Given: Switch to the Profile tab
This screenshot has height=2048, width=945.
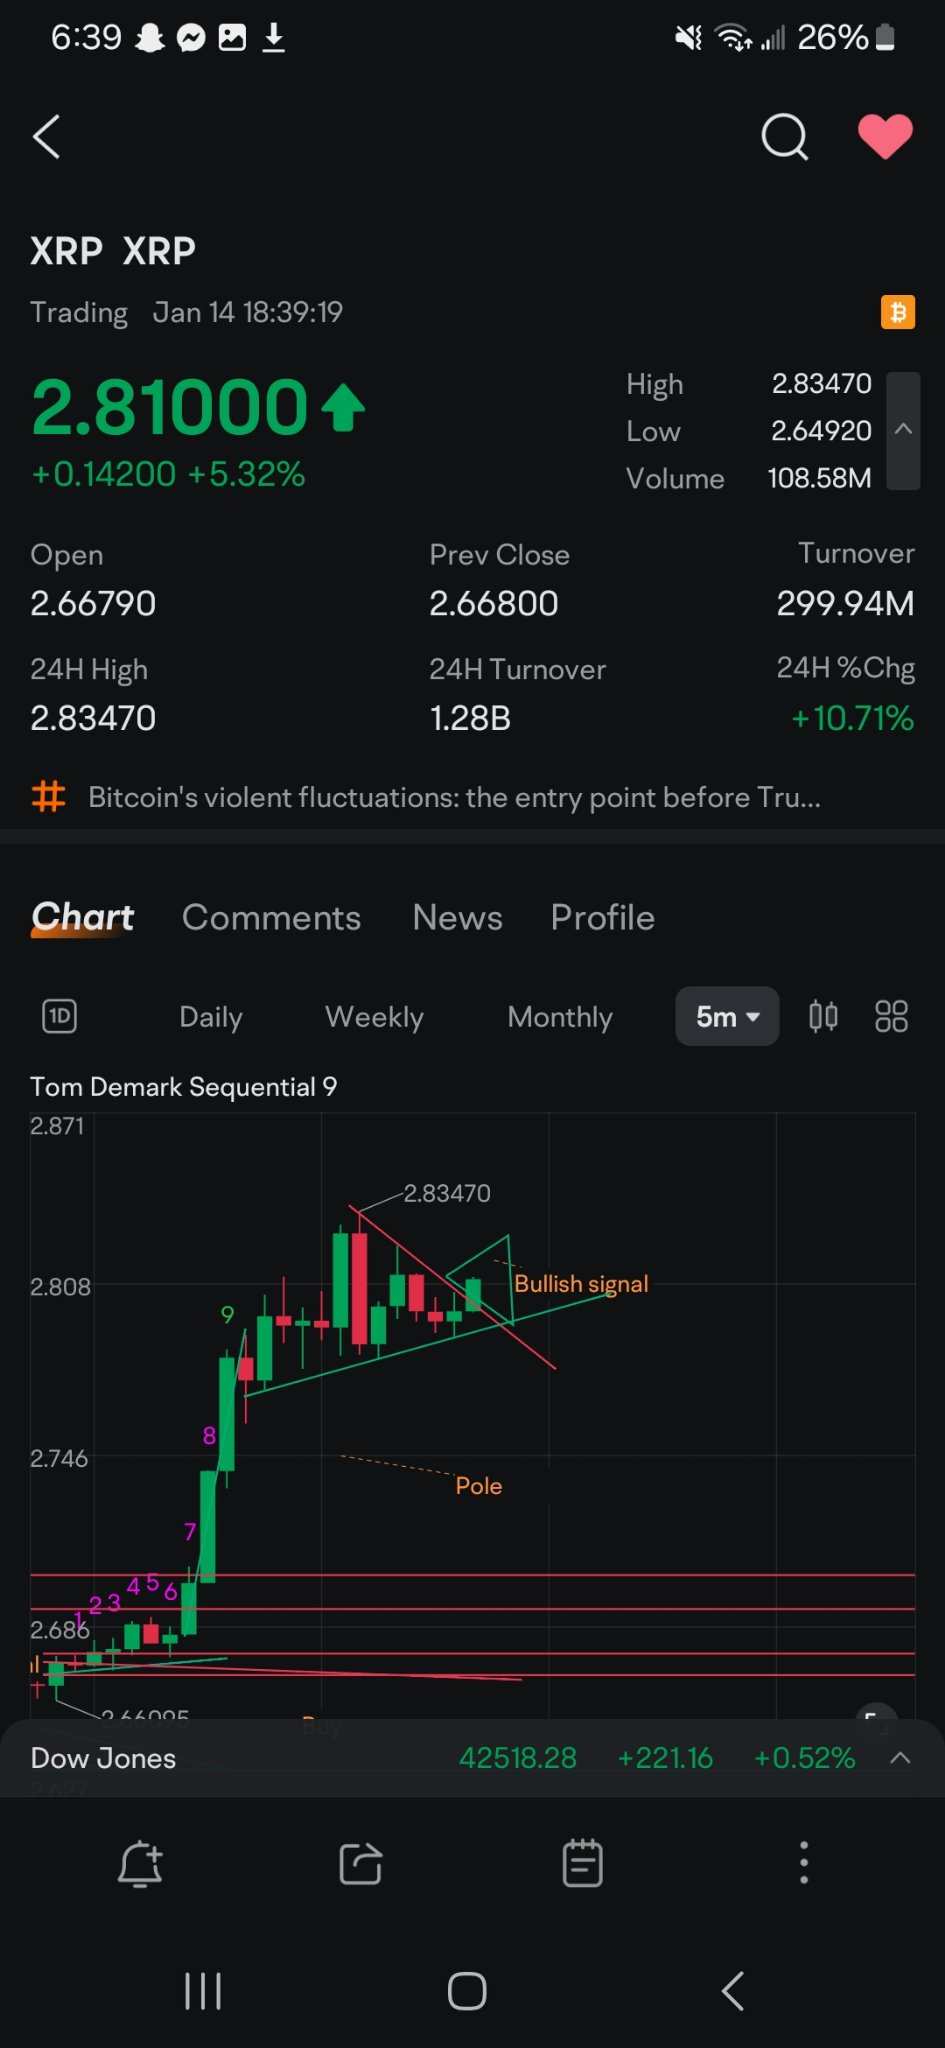Looking at the screenshot, I should point(603,917).
